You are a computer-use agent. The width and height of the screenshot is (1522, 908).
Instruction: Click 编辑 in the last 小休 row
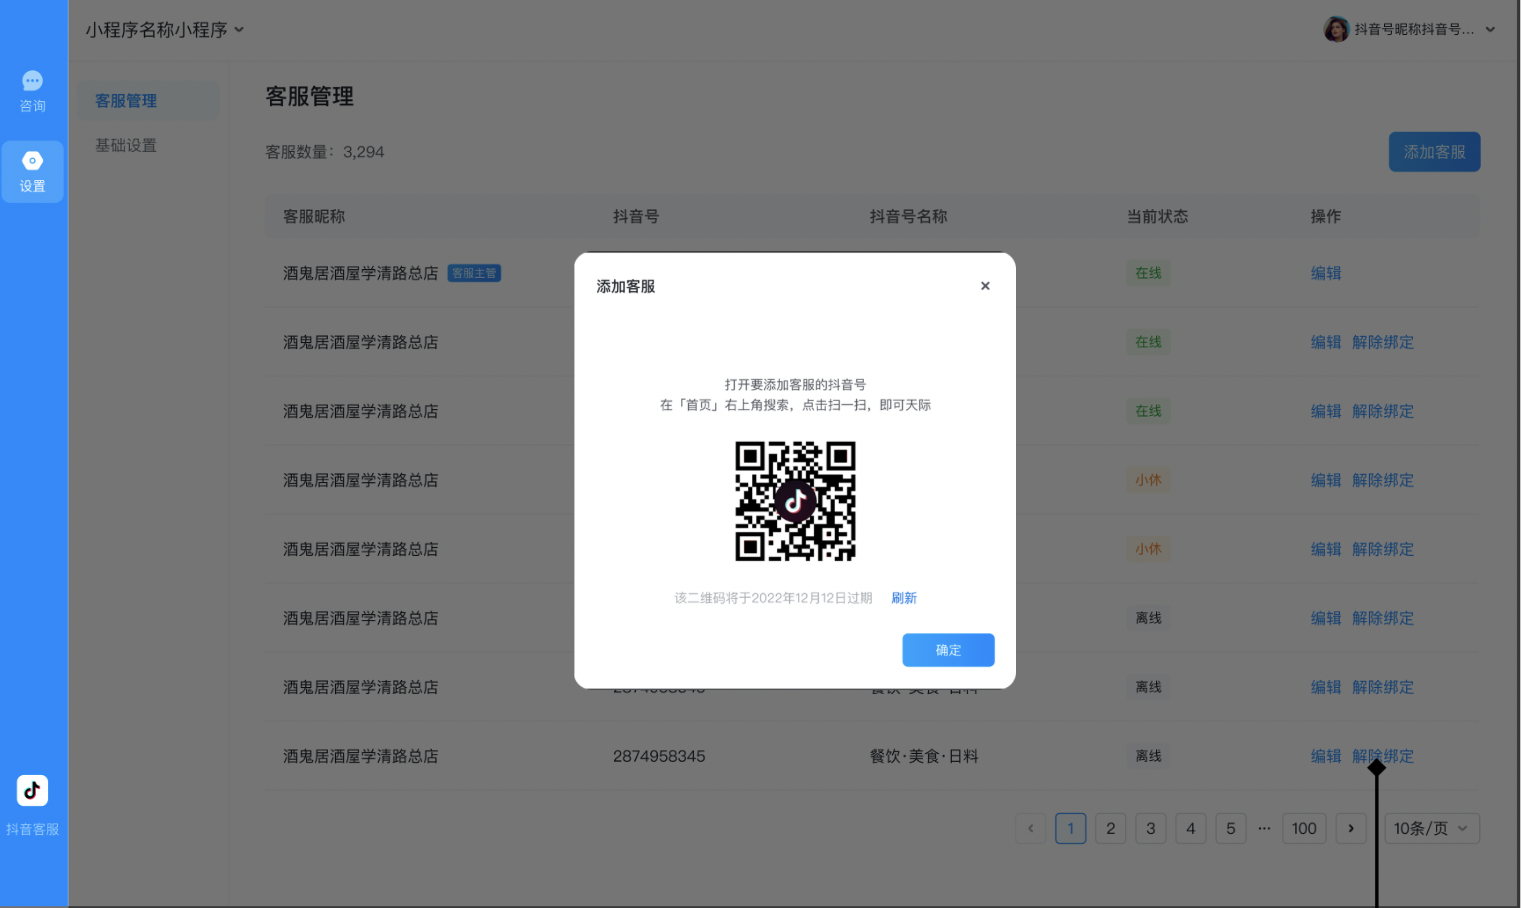click(1326, 549)
